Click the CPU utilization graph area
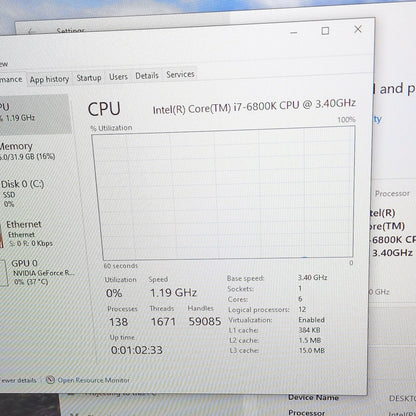 [x=223, y=193]
